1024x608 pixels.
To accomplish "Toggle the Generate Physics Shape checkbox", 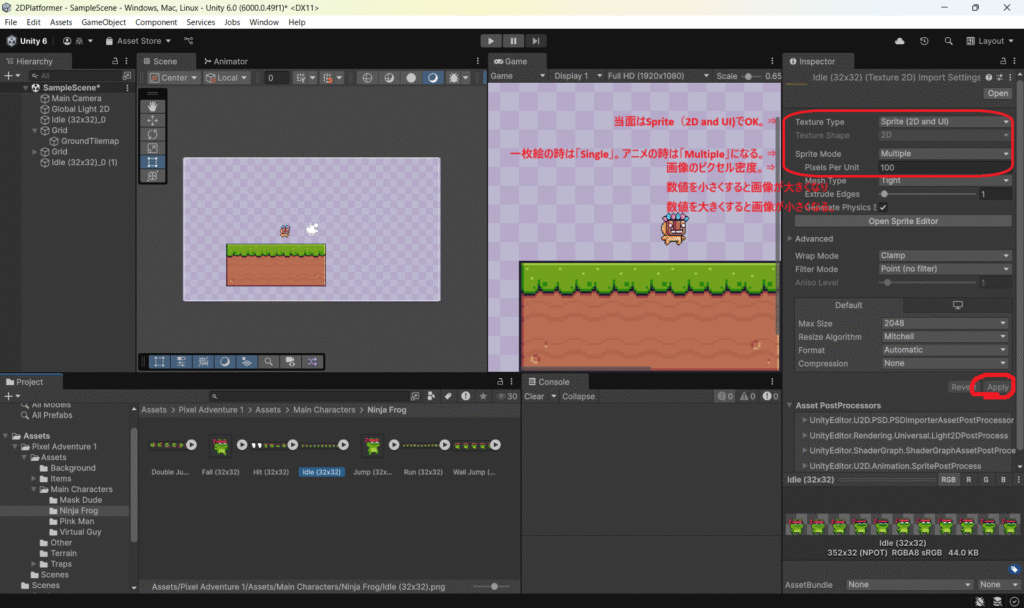I will [x=883, y=208].
